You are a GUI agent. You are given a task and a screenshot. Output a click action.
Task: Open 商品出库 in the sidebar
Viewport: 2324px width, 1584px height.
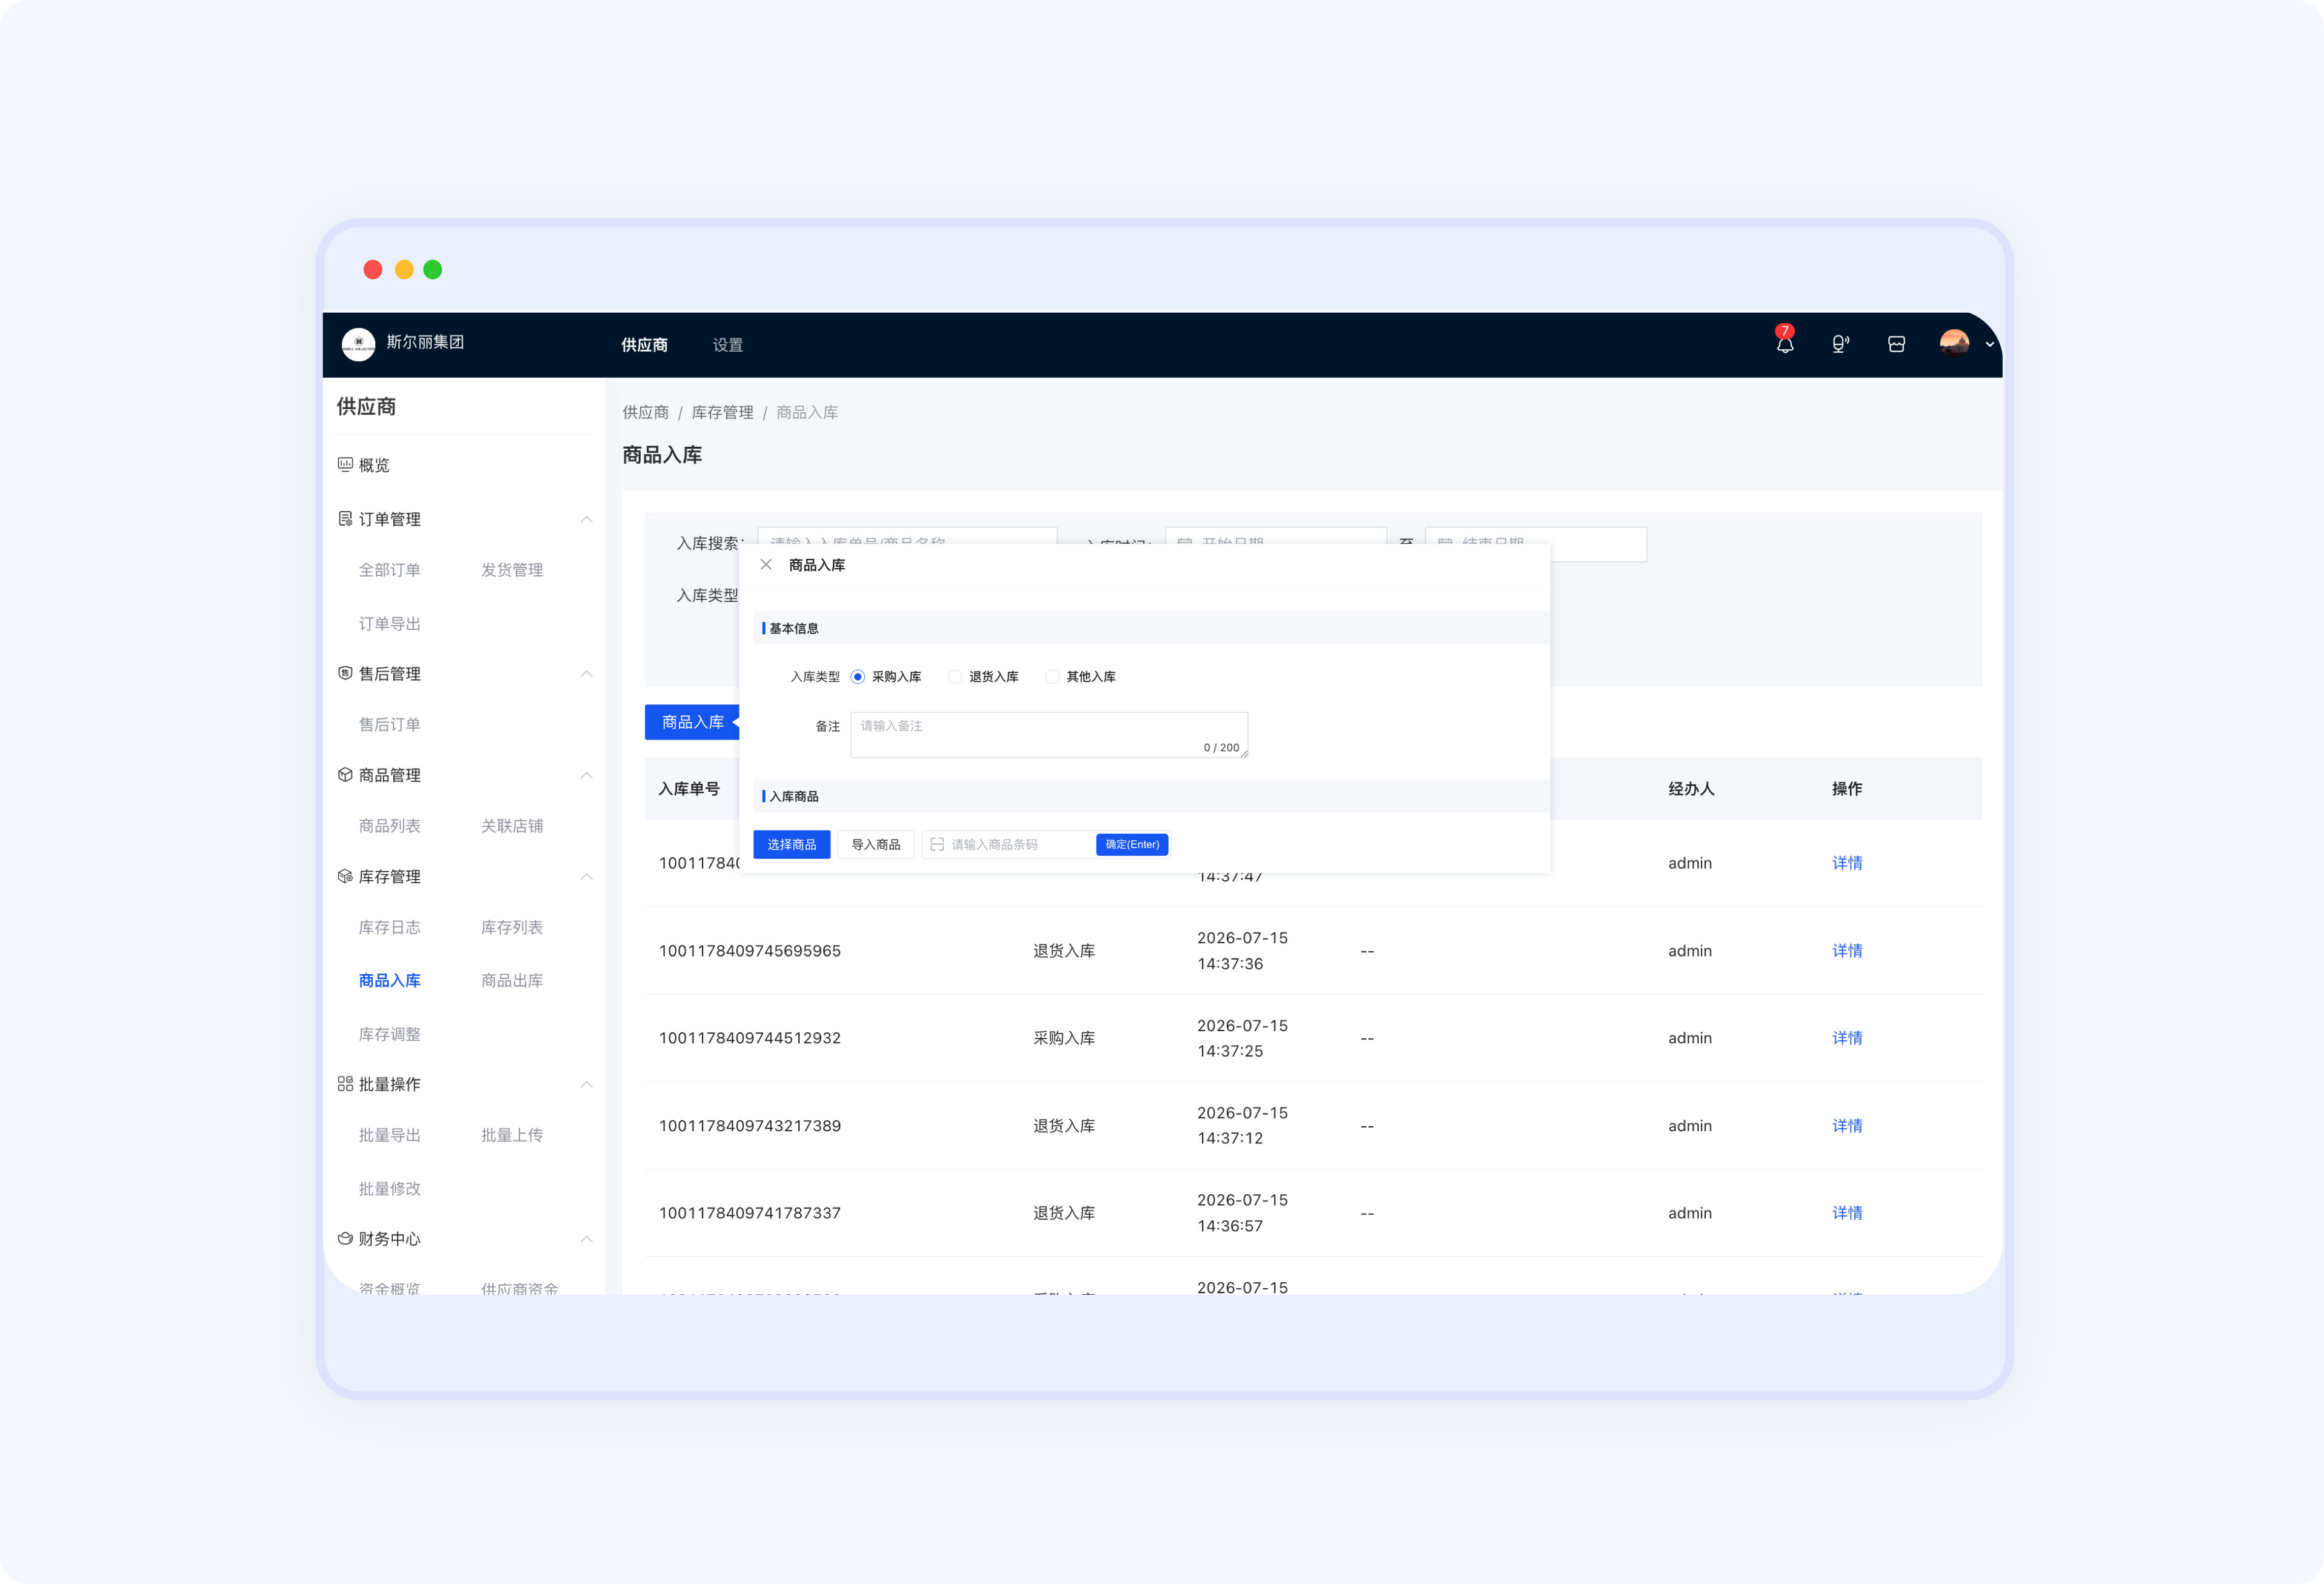coord(512,981)
